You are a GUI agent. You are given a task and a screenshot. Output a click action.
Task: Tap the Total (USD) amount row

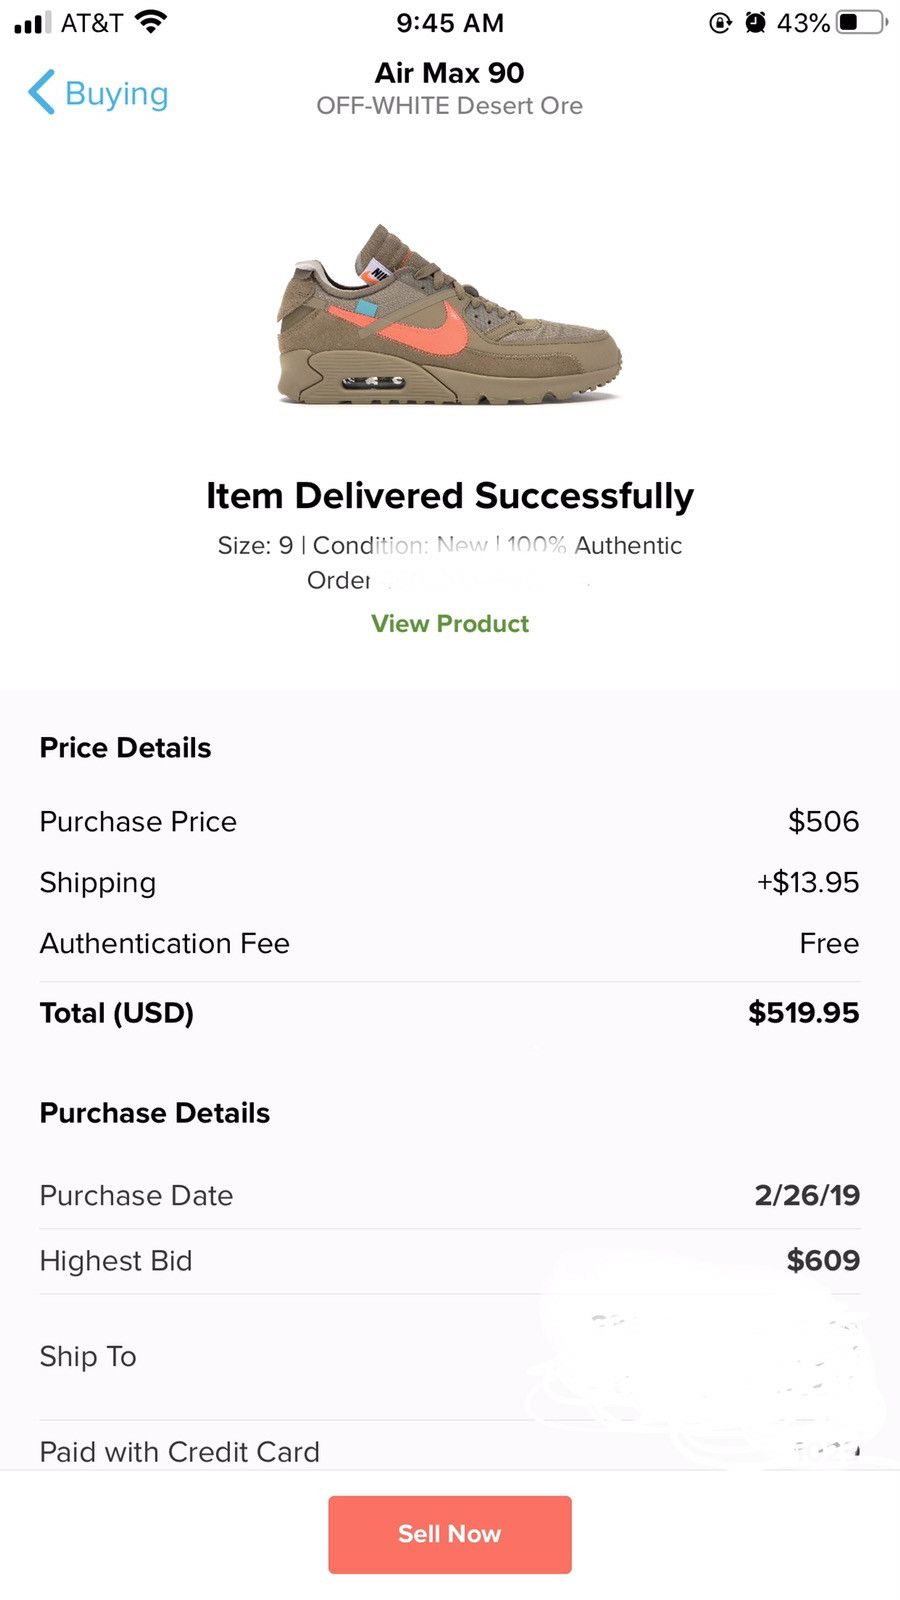450,1013
